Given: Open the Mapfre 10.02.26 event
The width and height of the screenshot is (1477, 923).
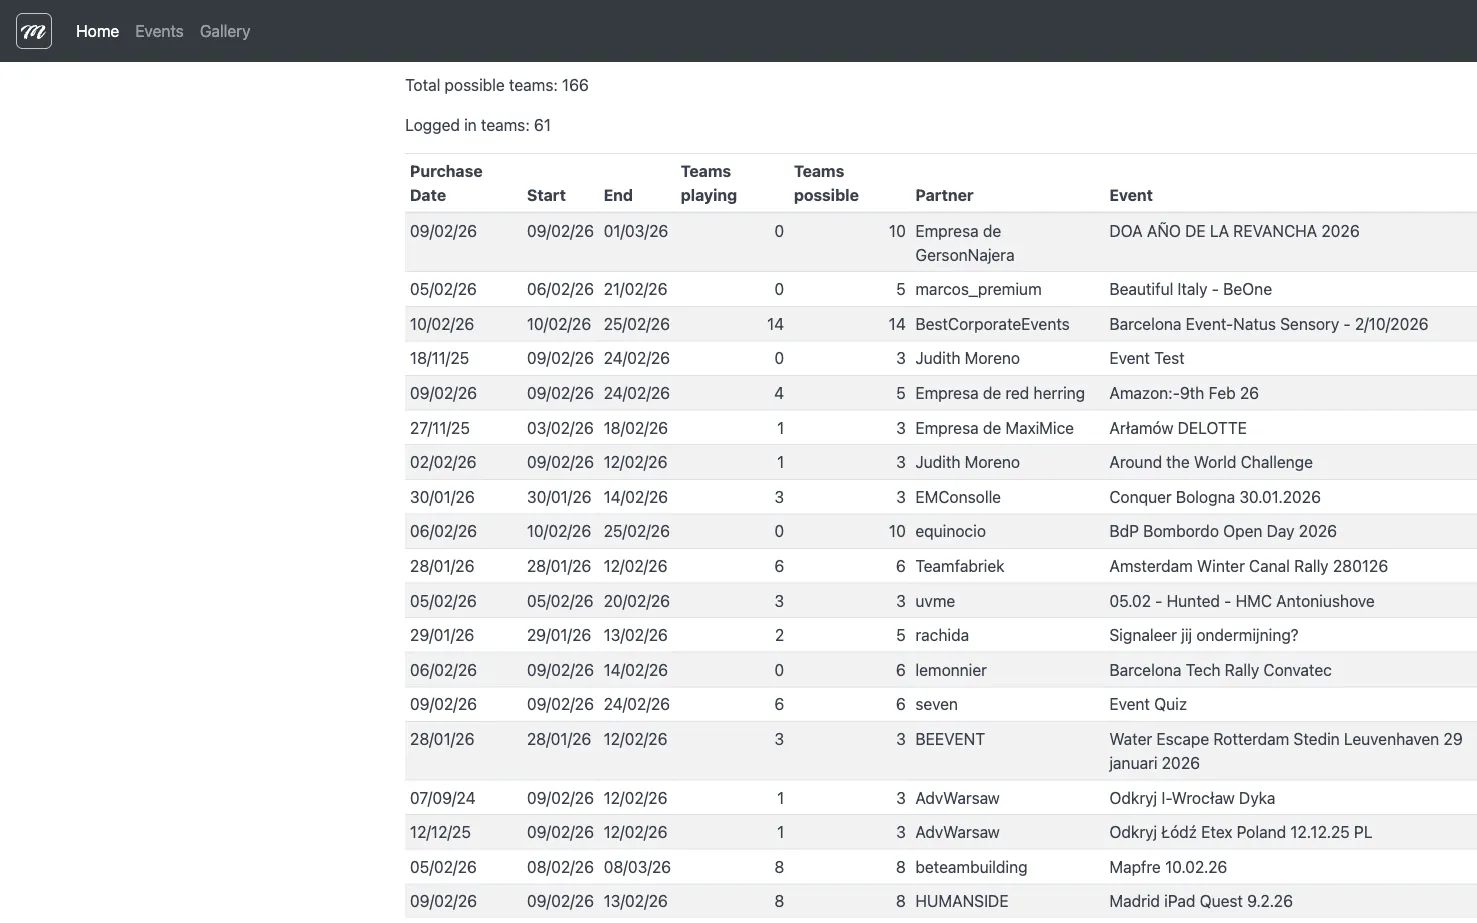Looking at the screenshot, I should point(1167,867).
